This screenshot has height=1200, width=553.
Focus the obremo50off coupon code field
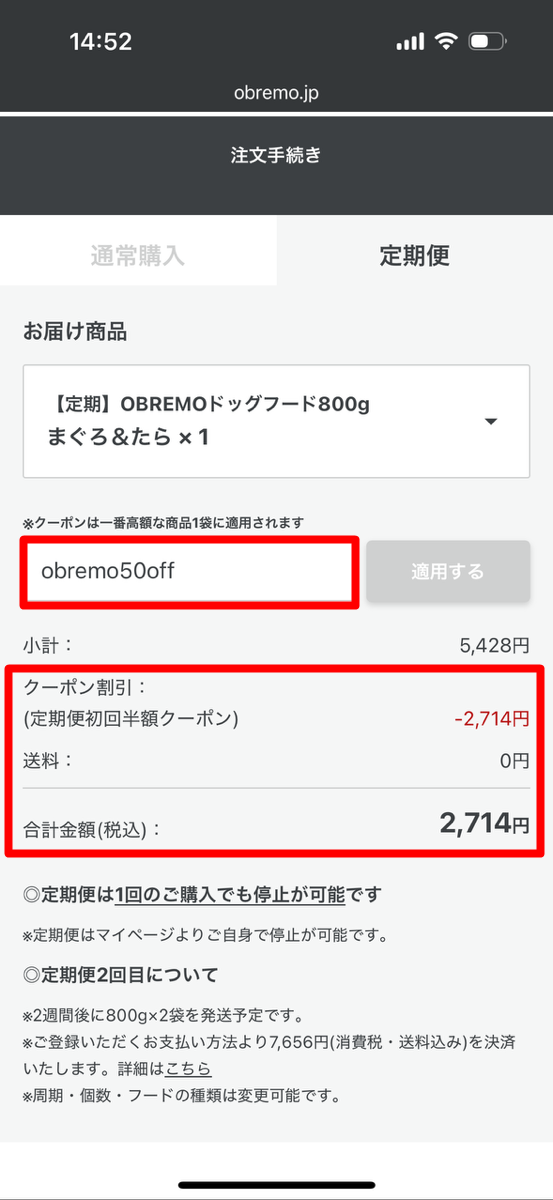click(188, 572)
